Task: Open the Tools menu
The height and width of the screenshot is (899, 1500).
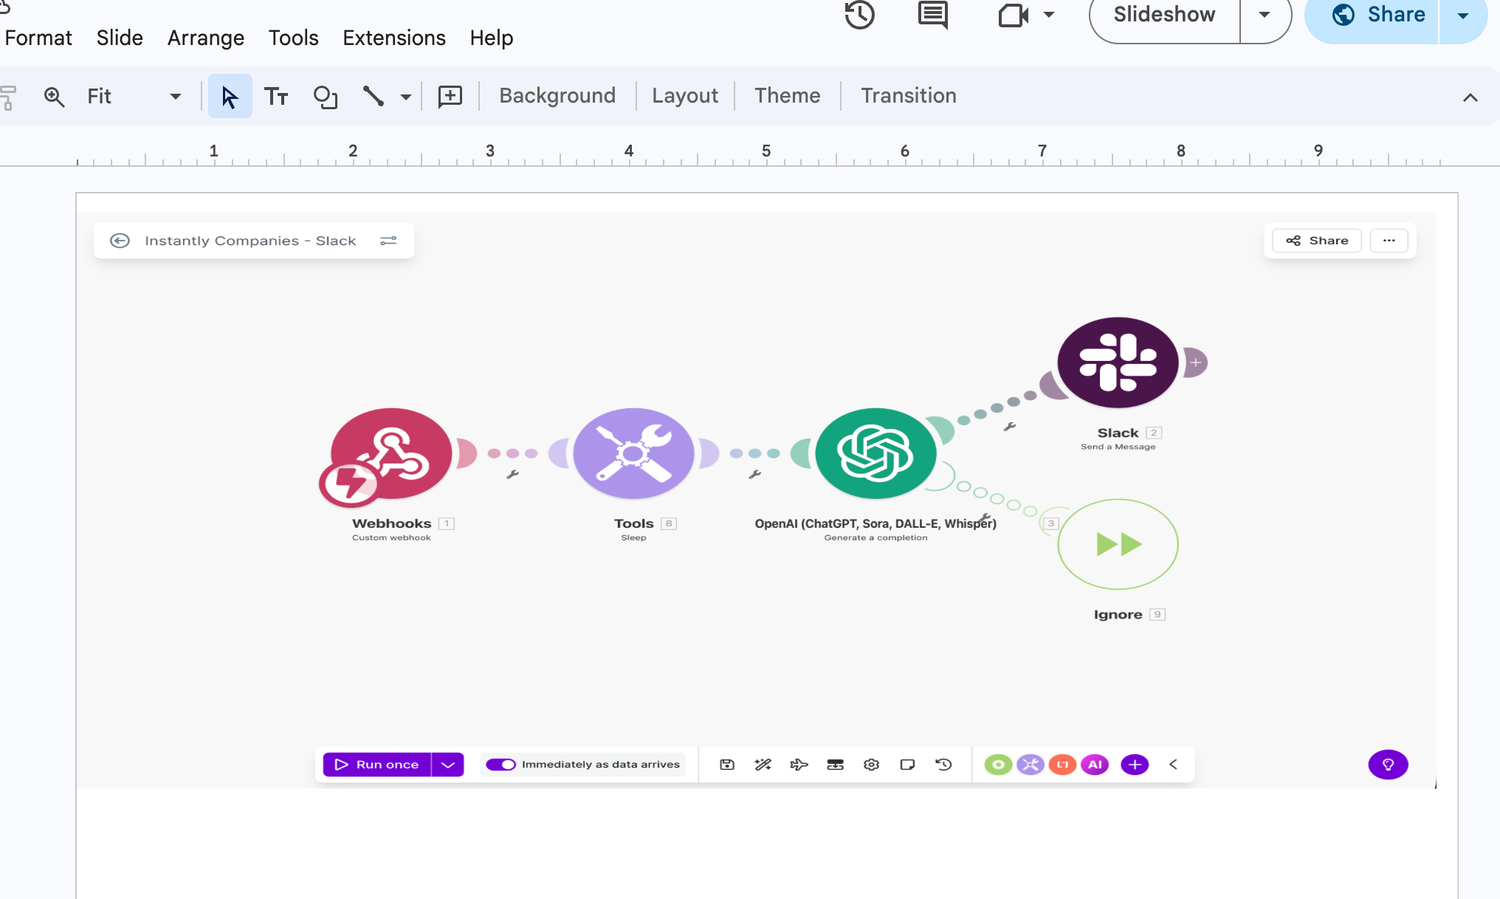Action: pyautogui.click(x=293, y=38)
